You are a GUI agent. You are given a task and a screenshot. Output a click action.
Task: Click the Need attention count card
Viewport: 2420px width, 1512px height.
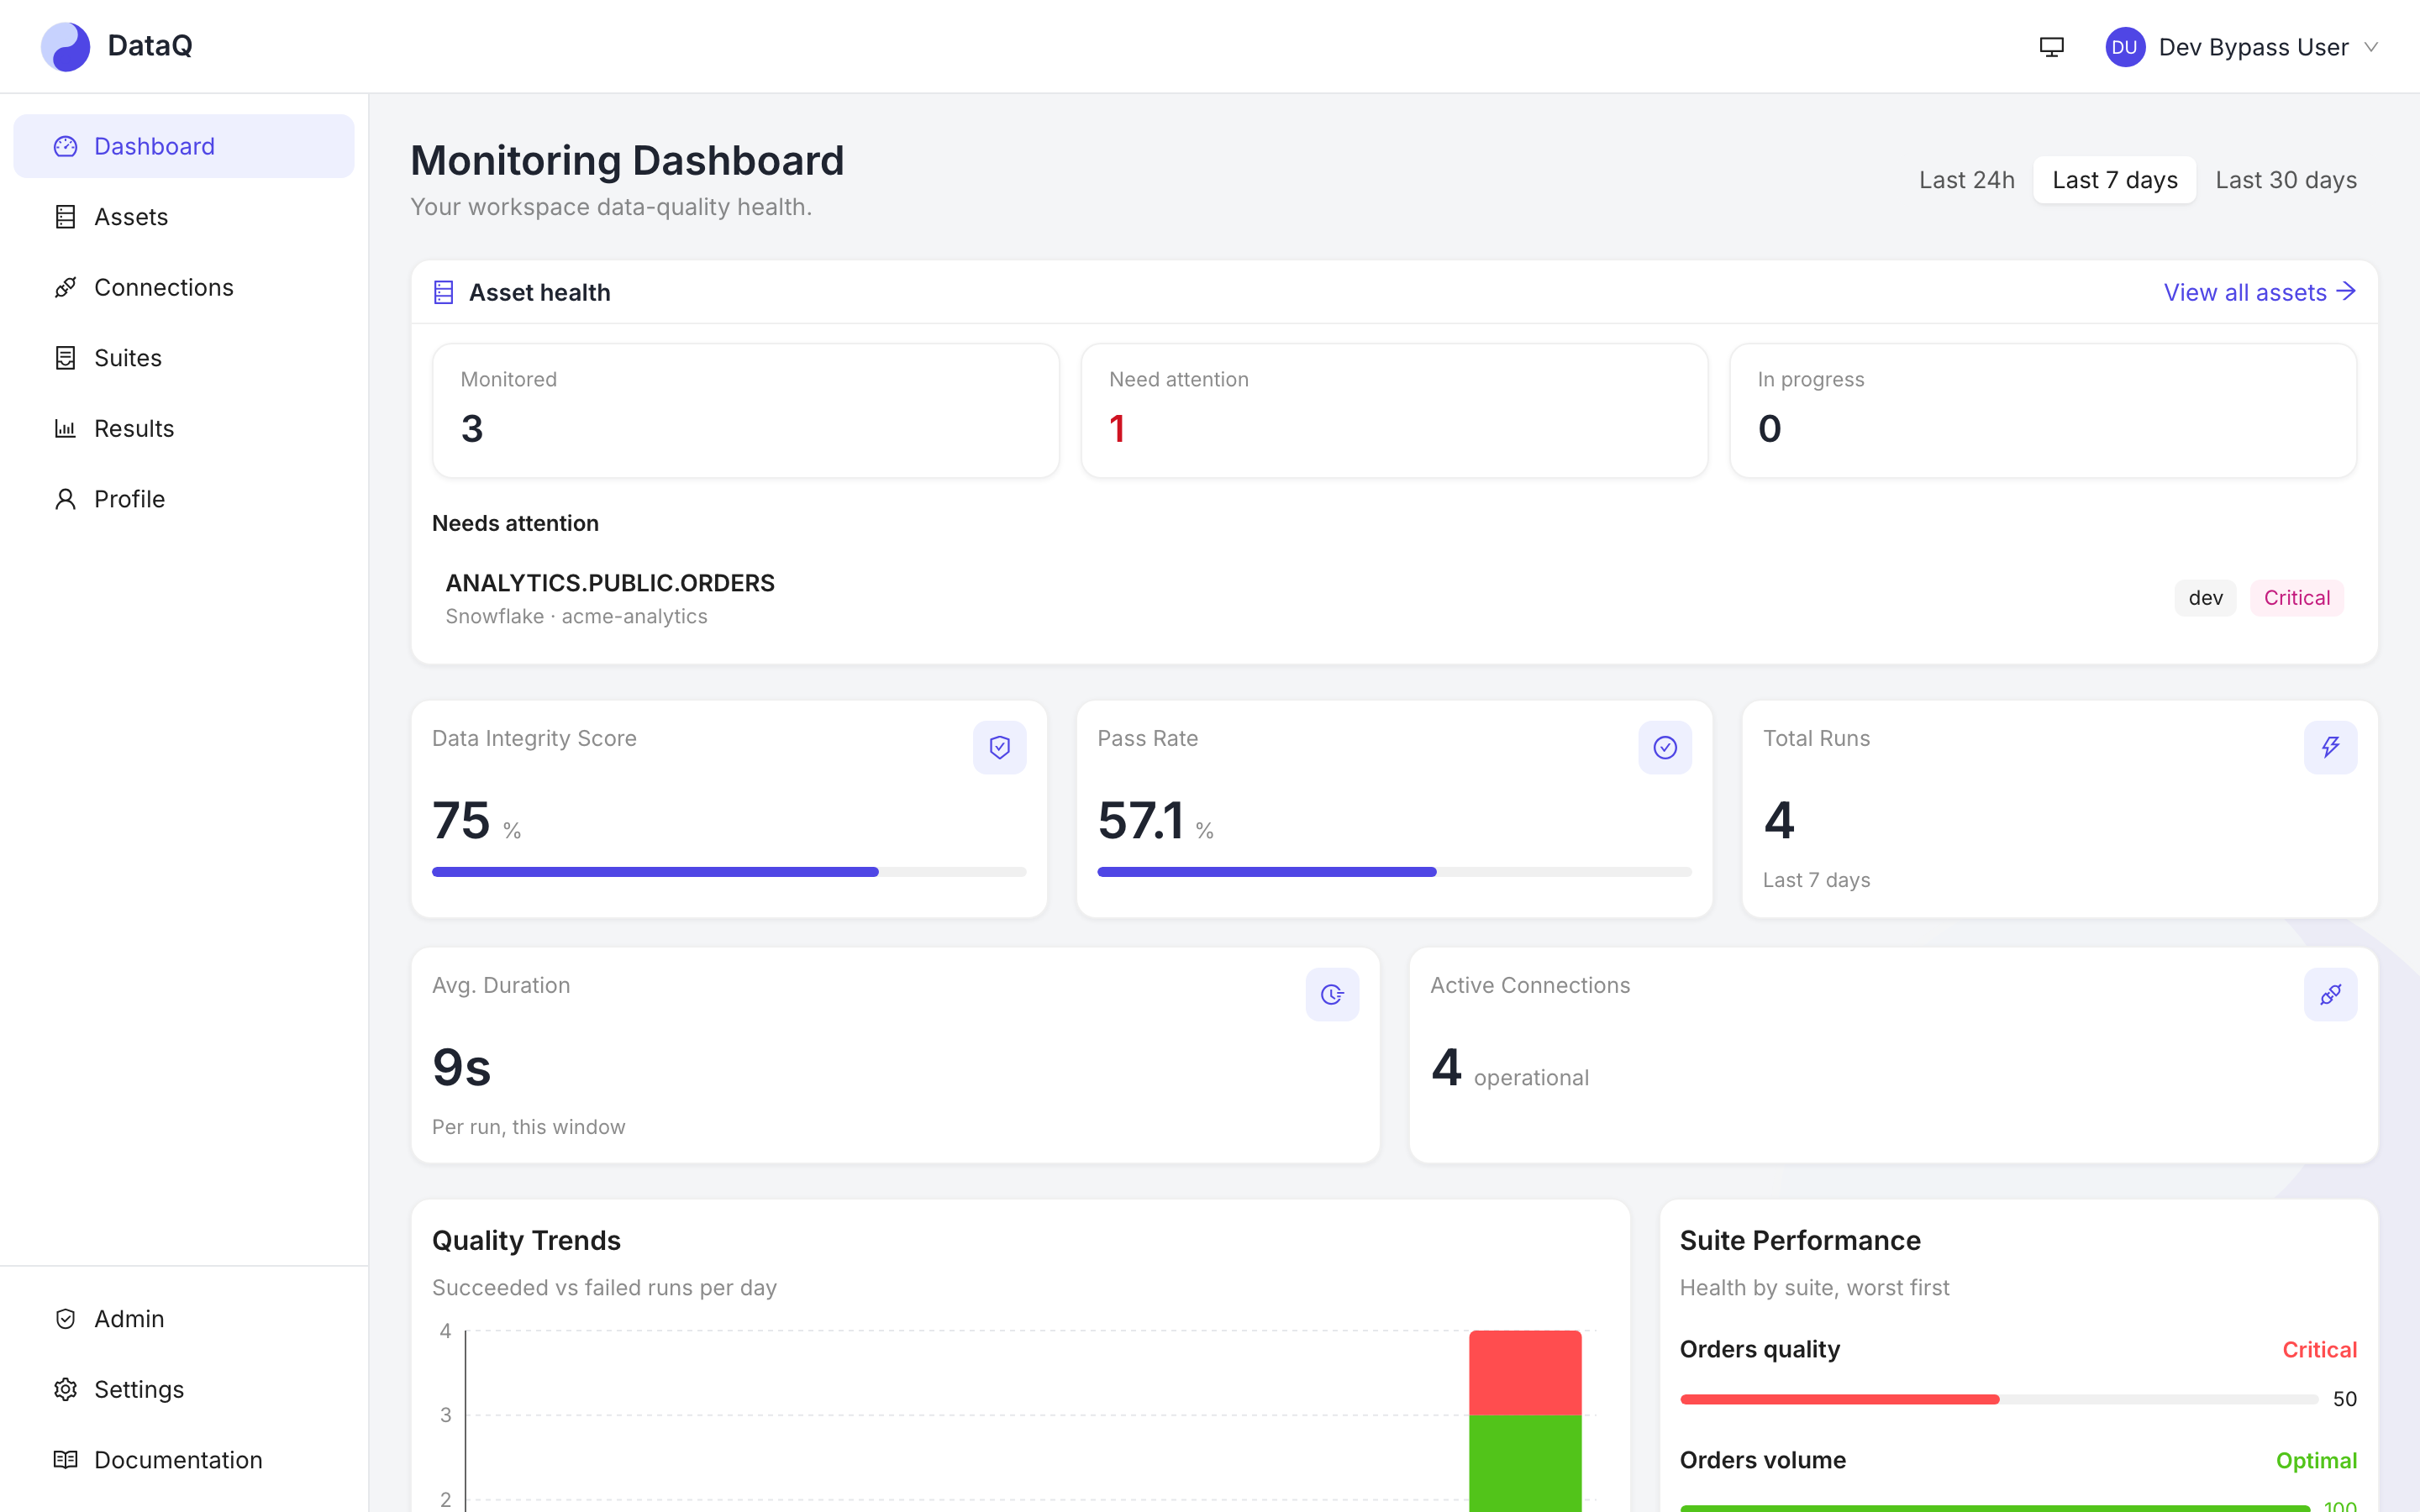coord(1394,410)
